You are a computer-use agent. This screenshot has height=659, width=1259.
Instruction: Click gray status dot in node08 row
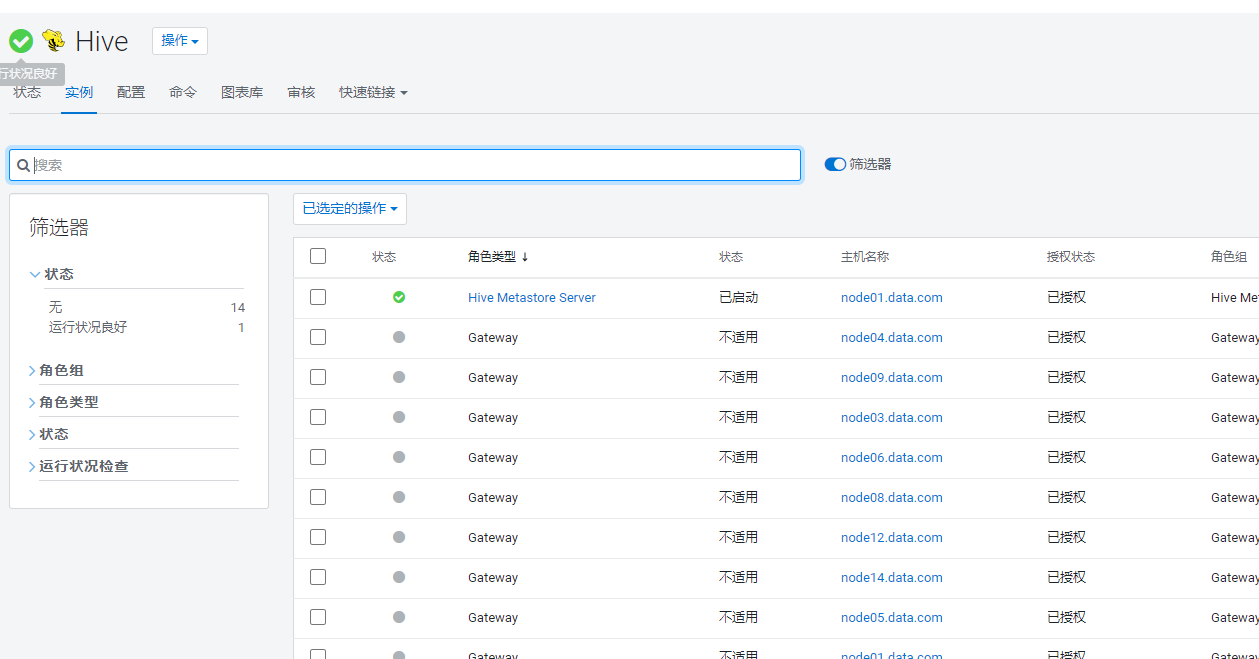coord(399,497)
